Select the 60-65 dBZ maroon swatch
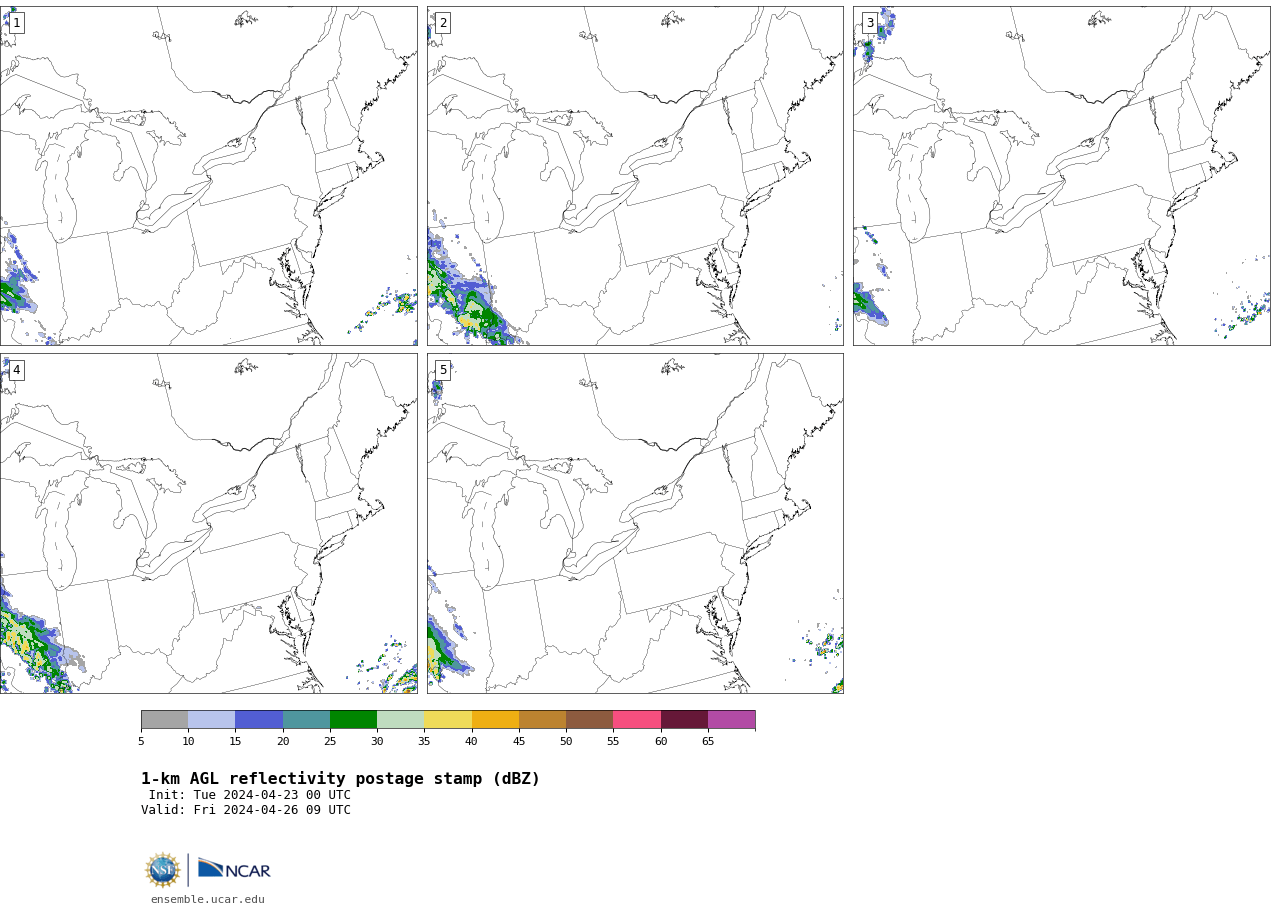Viewport: 1280px width, 910px height. (x=684, y=720)
